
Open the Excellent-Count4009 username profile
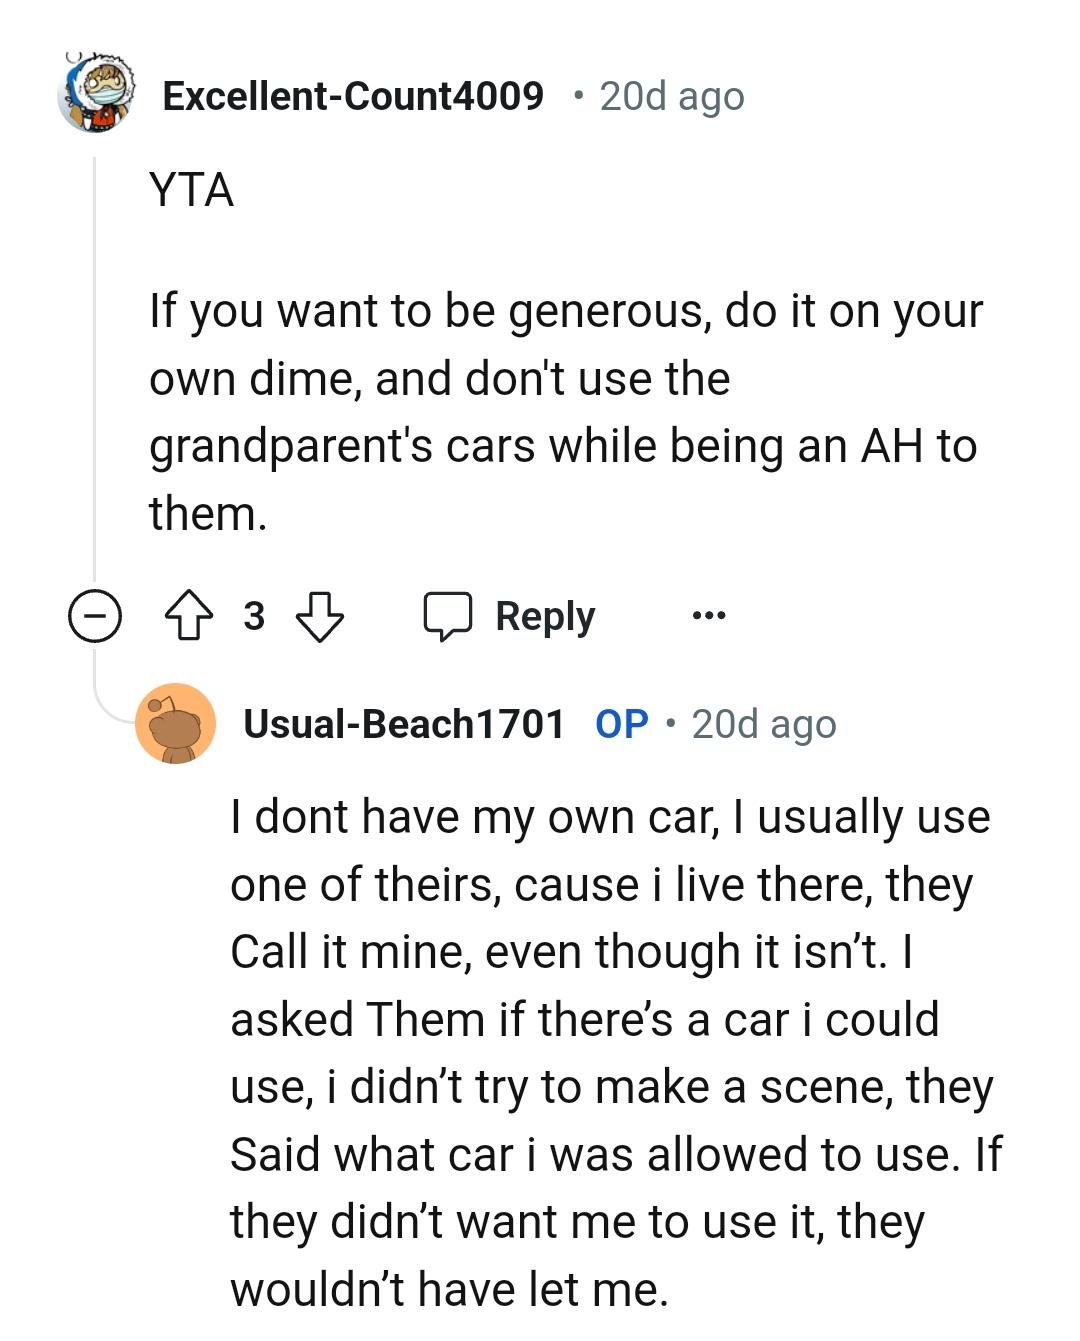353,96
